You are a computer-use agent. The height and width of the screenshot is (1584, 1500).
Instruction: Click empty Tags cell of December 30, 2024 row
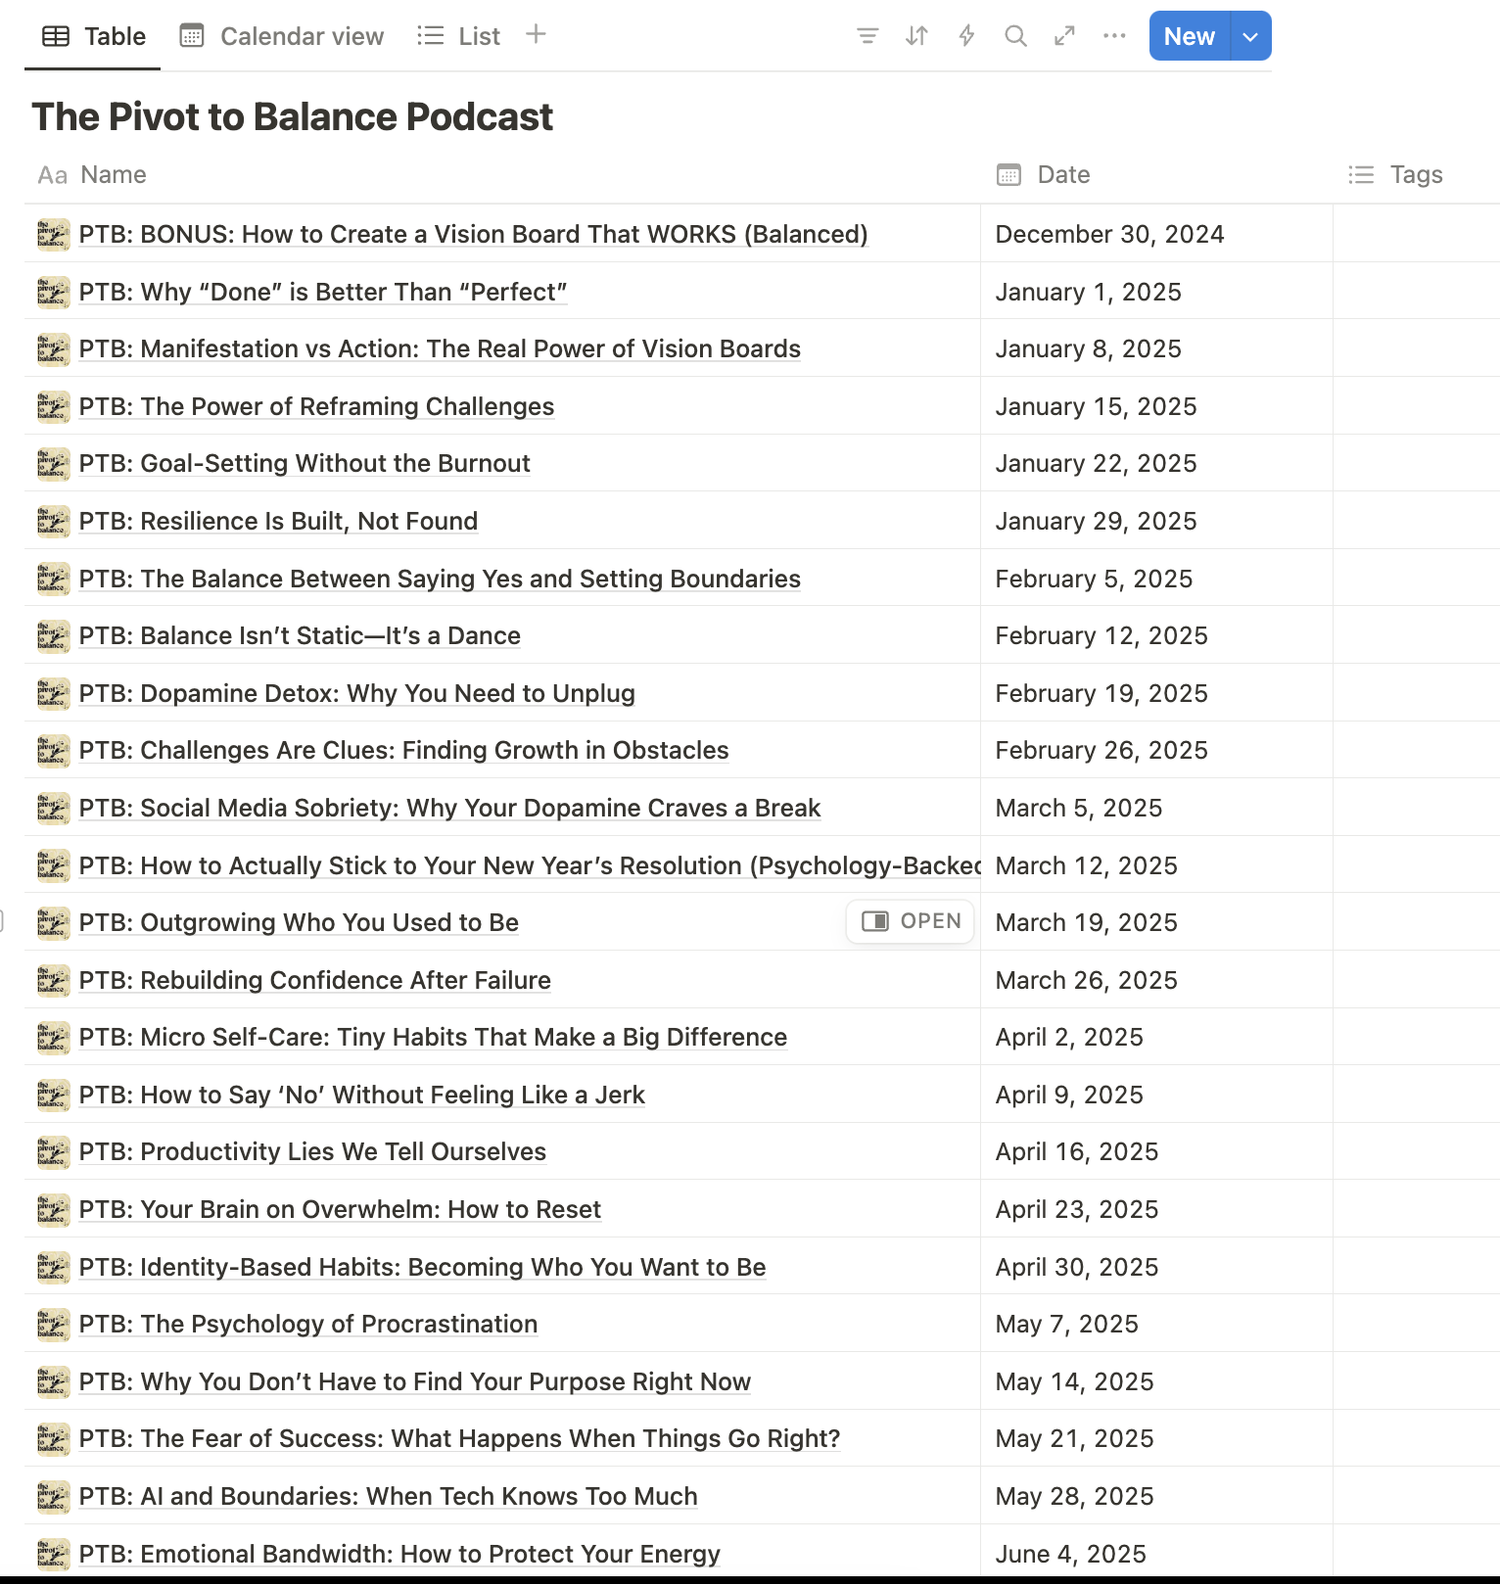pyautogui.click(x=1417, y=234)
